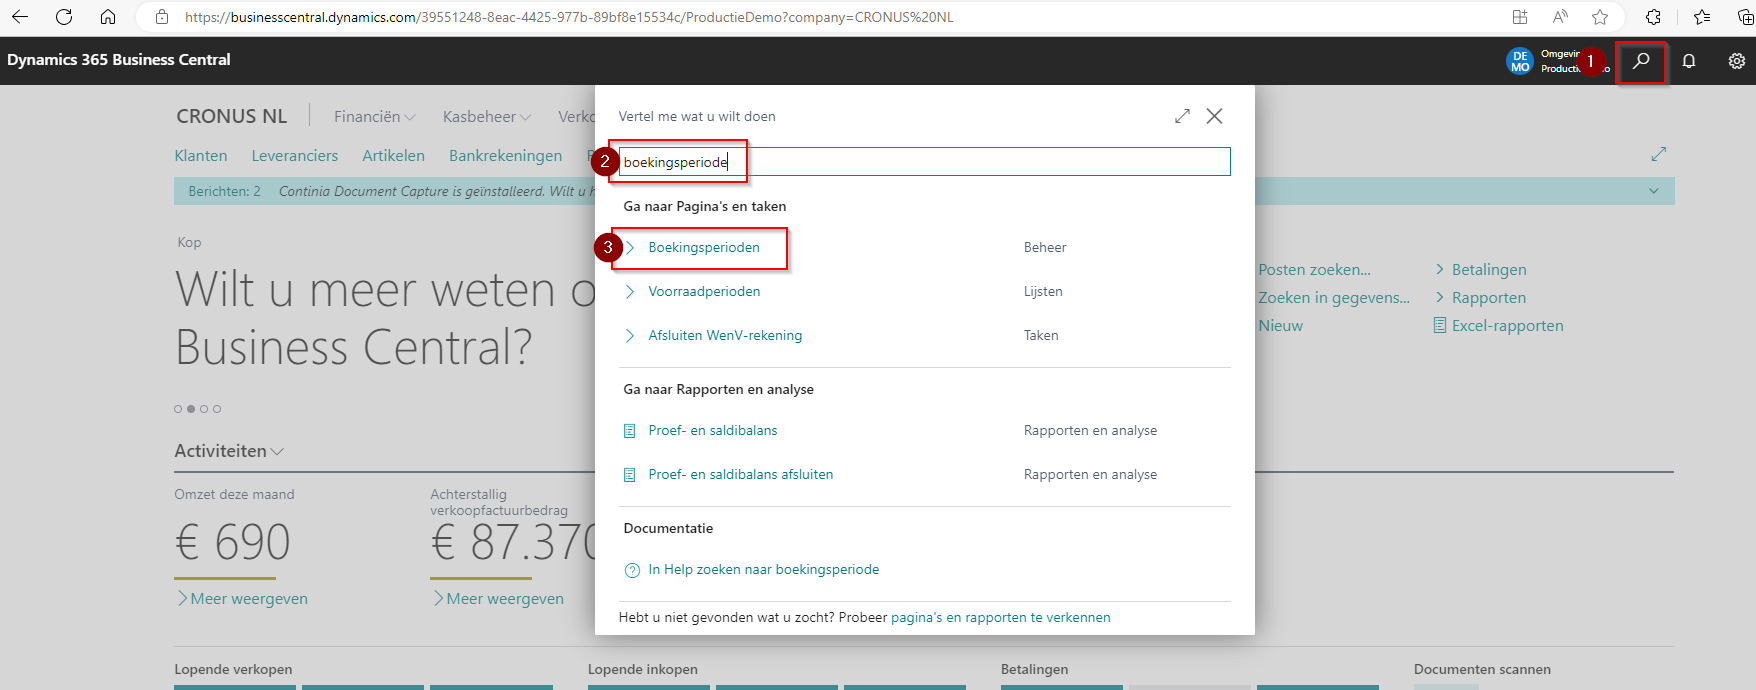Open the settings gear in the app bar
This screenshot has height=690, width=1756.
point(1737,61)
